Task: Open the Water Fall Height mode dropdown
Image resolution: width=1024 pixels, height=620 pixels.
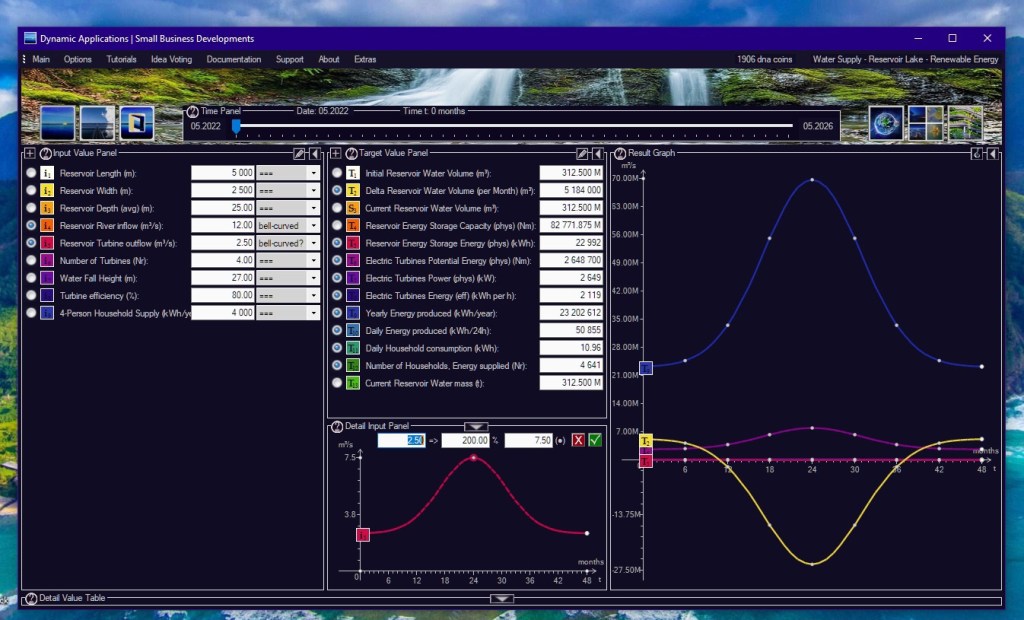Action: (287, 278)
